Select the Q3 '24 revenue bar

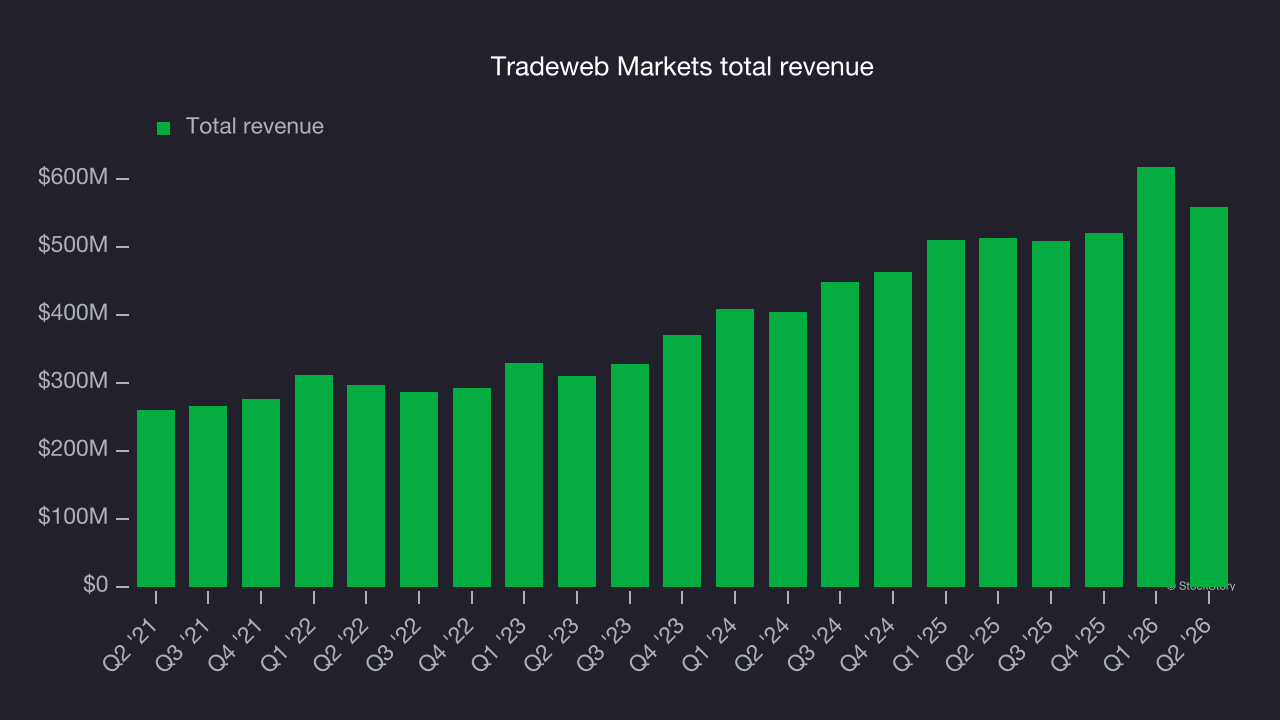click(x=840, y=434)
